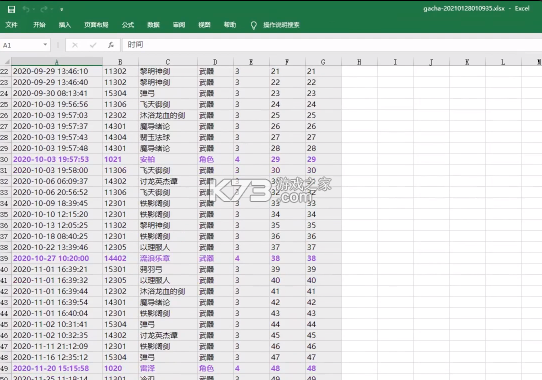Click cell 12305 in row 38
Screen dimensions: 542x380
tap(120, 247)
